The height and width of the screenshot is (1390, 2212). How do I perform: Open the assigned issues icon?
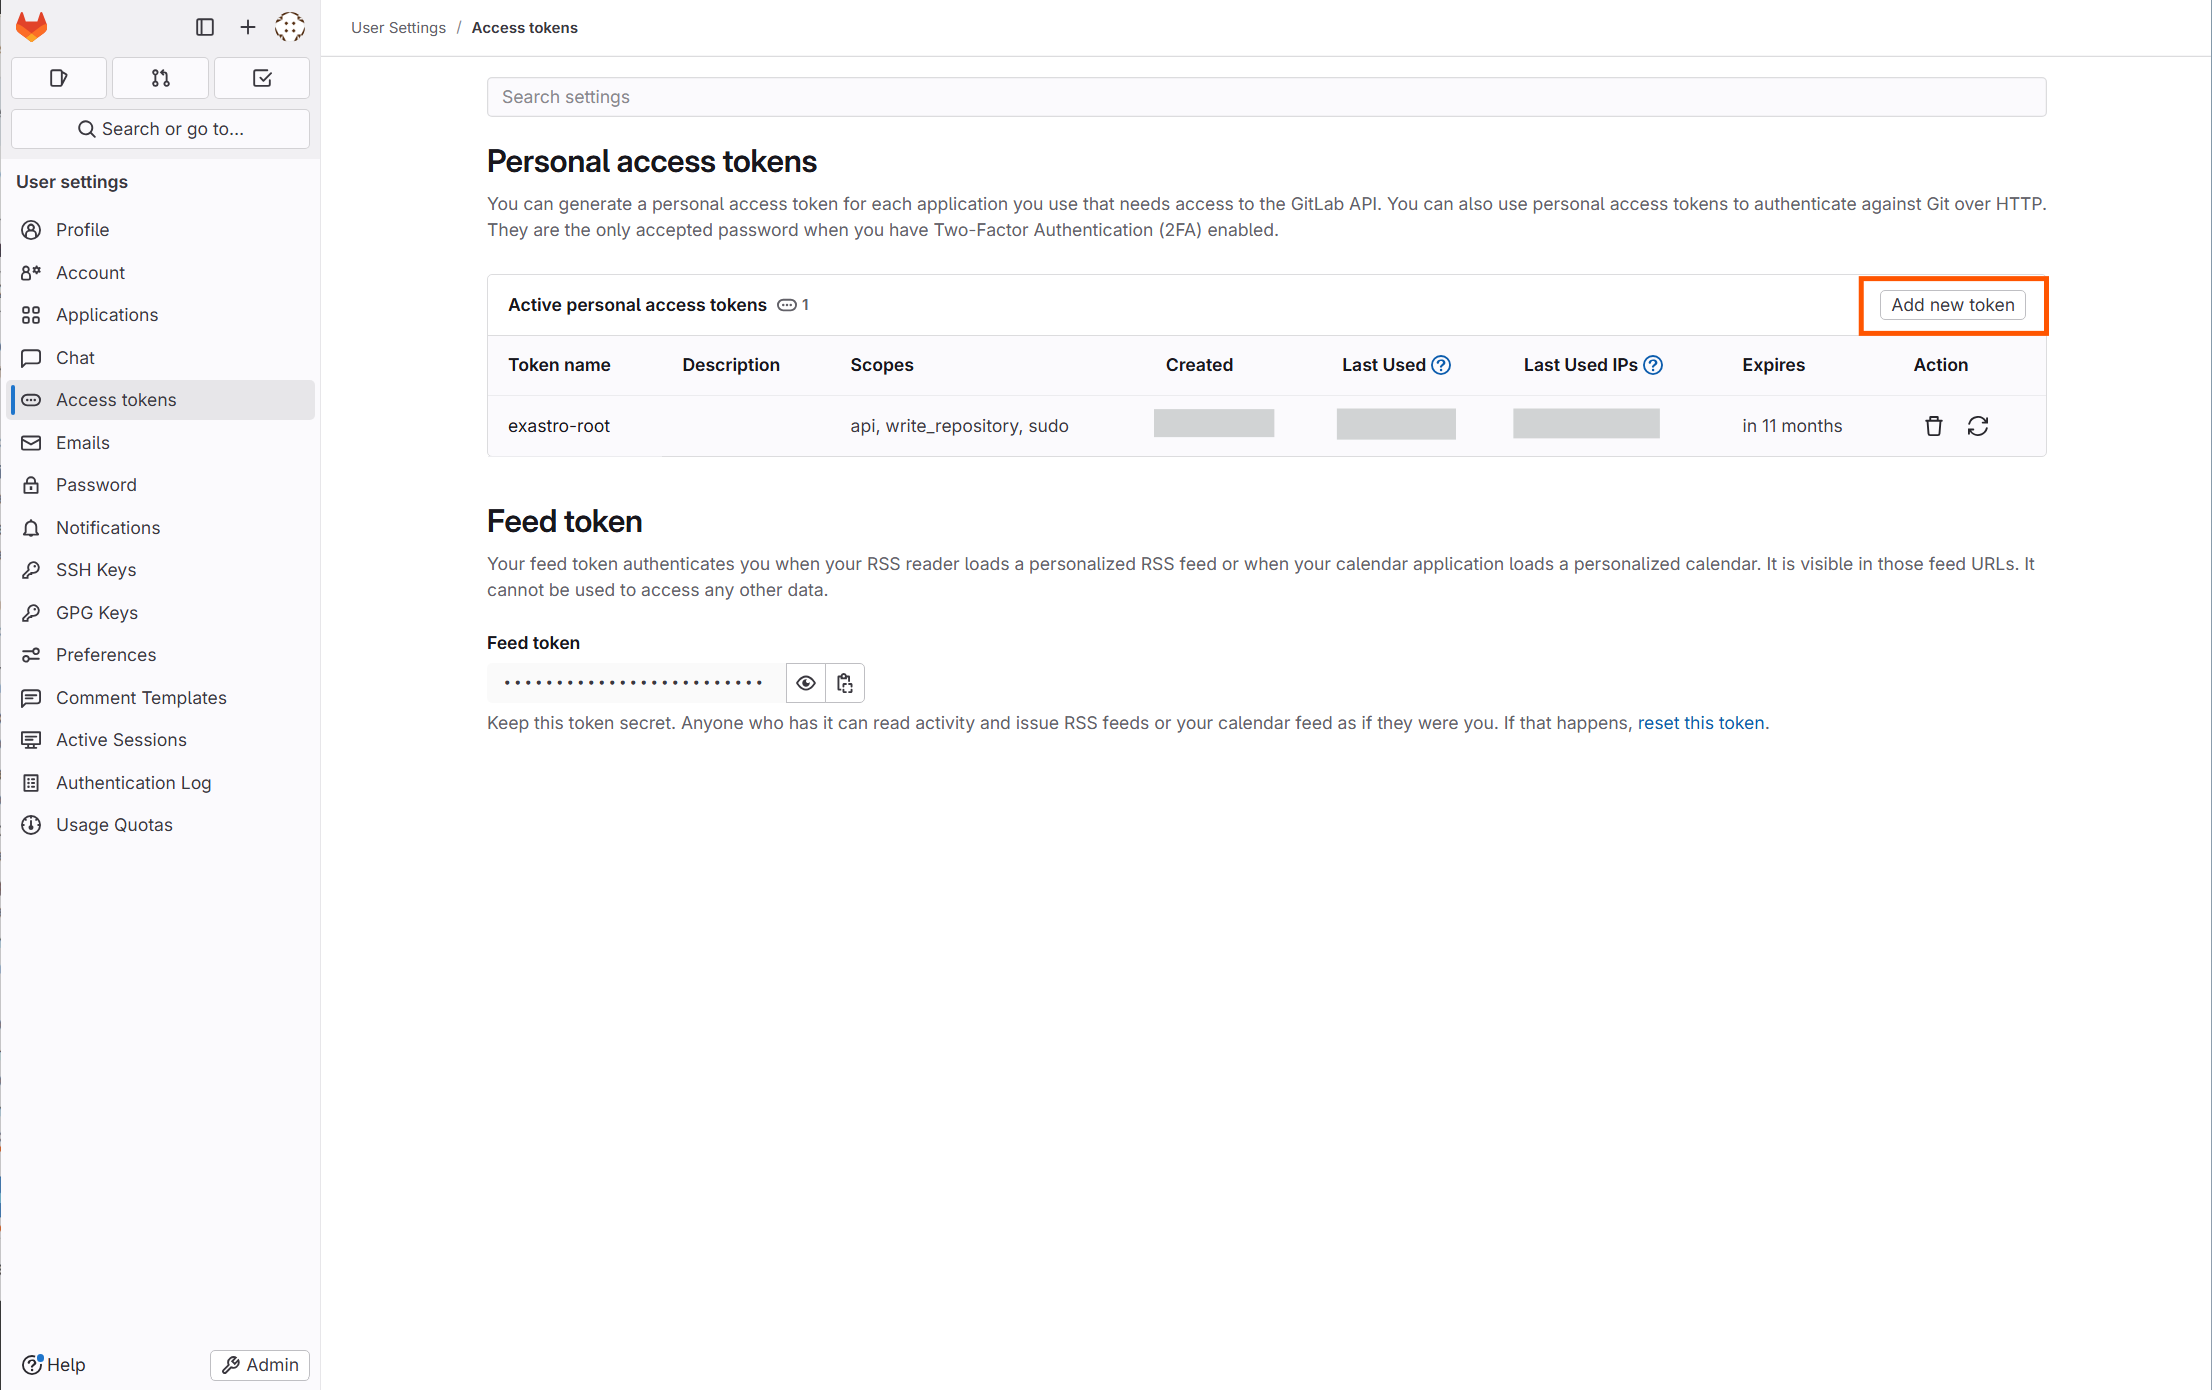click(59, 78)
